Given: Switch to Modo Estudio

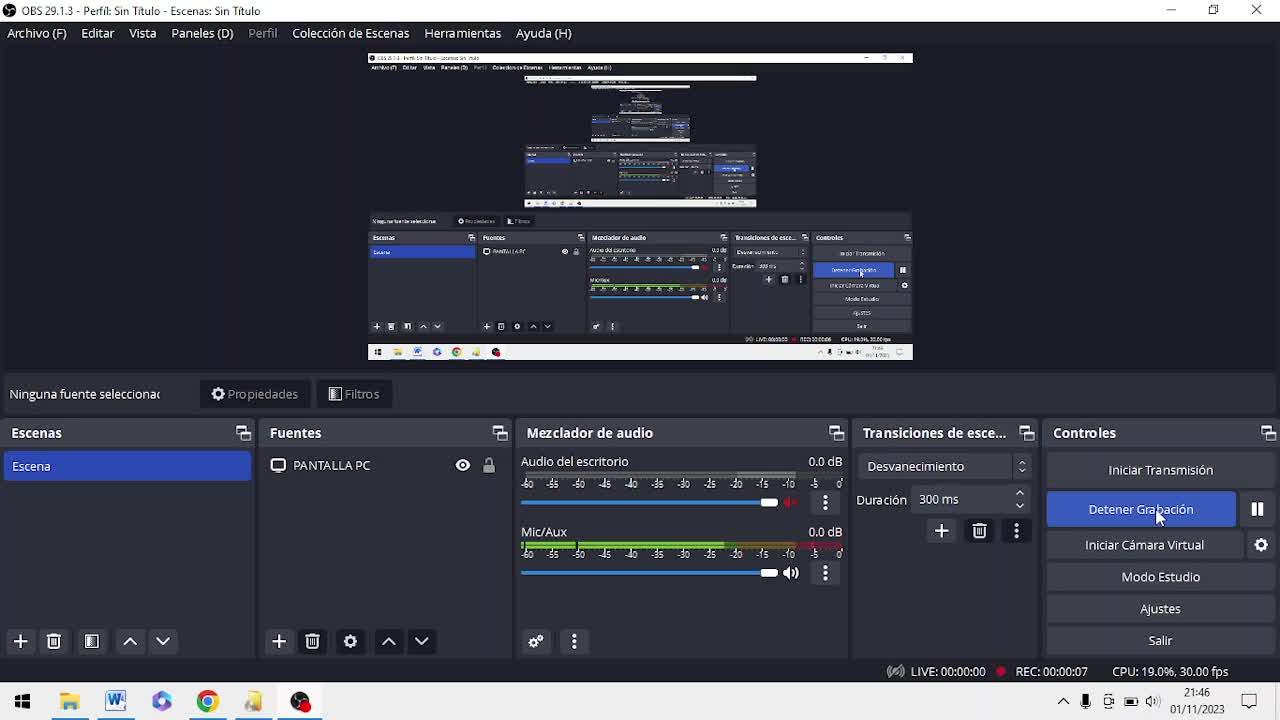Looking at the screenshot, I should 1160,577.
